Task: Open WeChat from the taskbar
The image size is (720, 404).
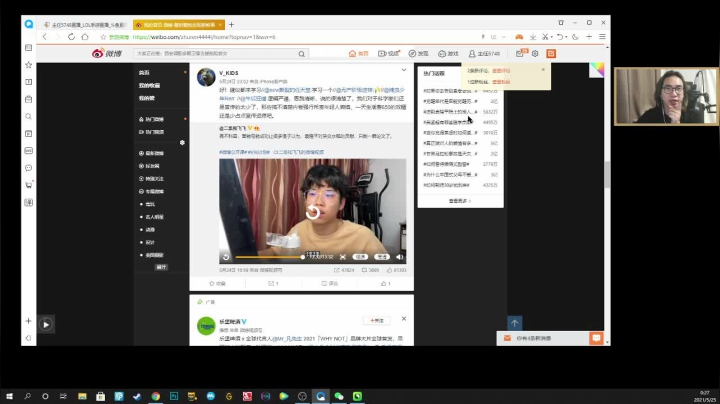Action: 339,396
